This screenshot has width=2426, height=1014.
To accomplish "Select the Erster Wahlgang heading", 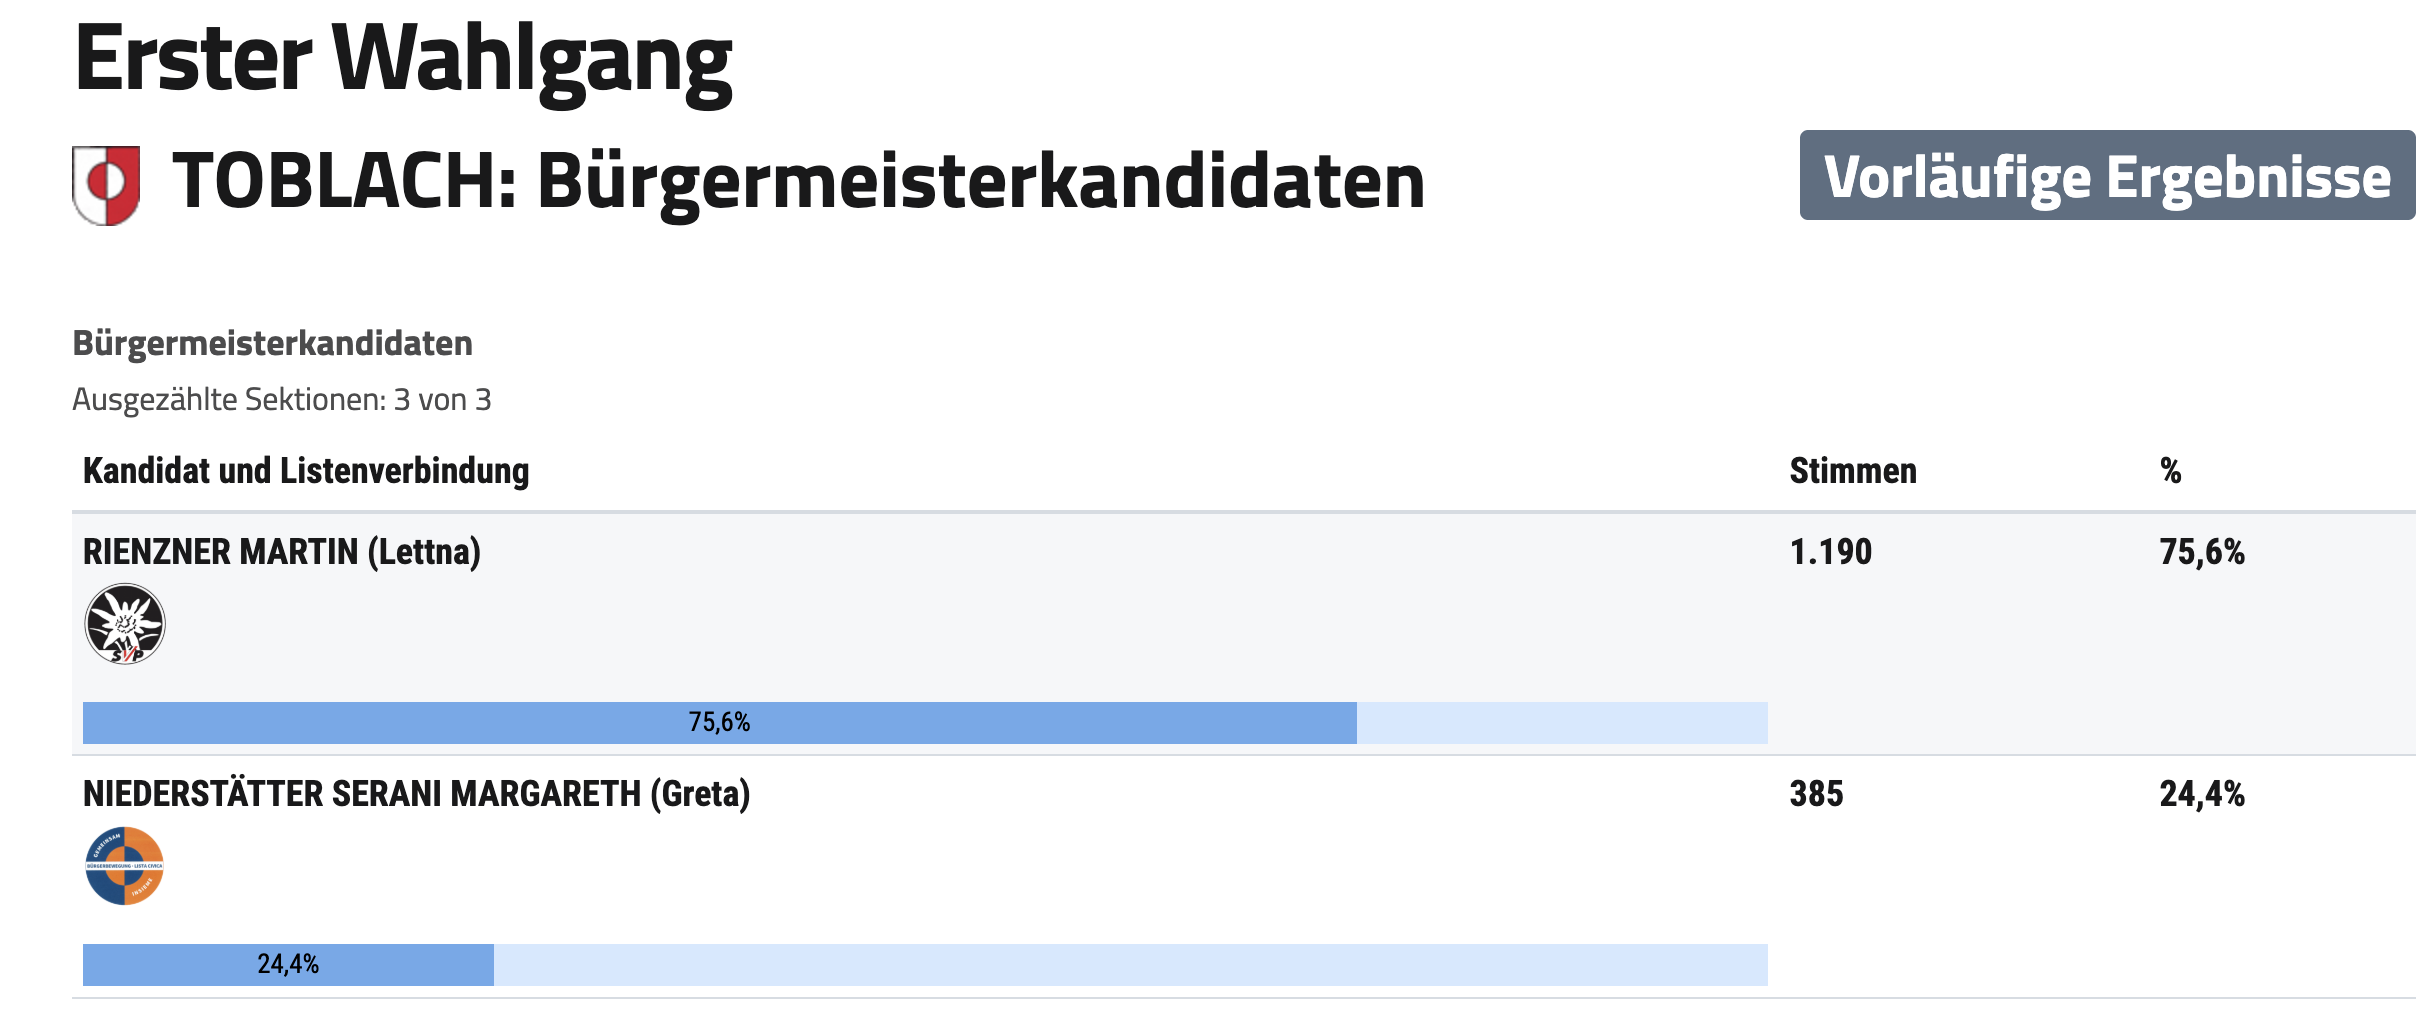I will pos(403,60).
